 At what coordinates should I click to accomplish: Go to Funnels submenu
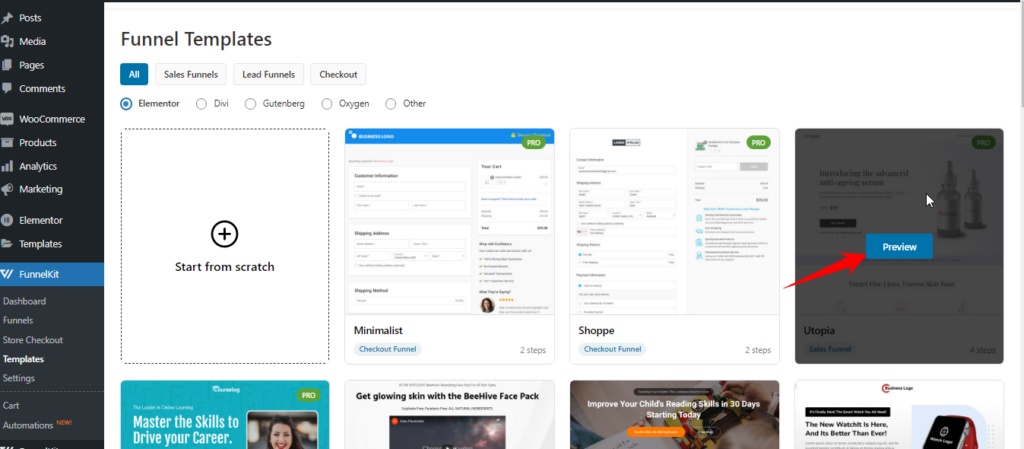(x=18, y=320)
